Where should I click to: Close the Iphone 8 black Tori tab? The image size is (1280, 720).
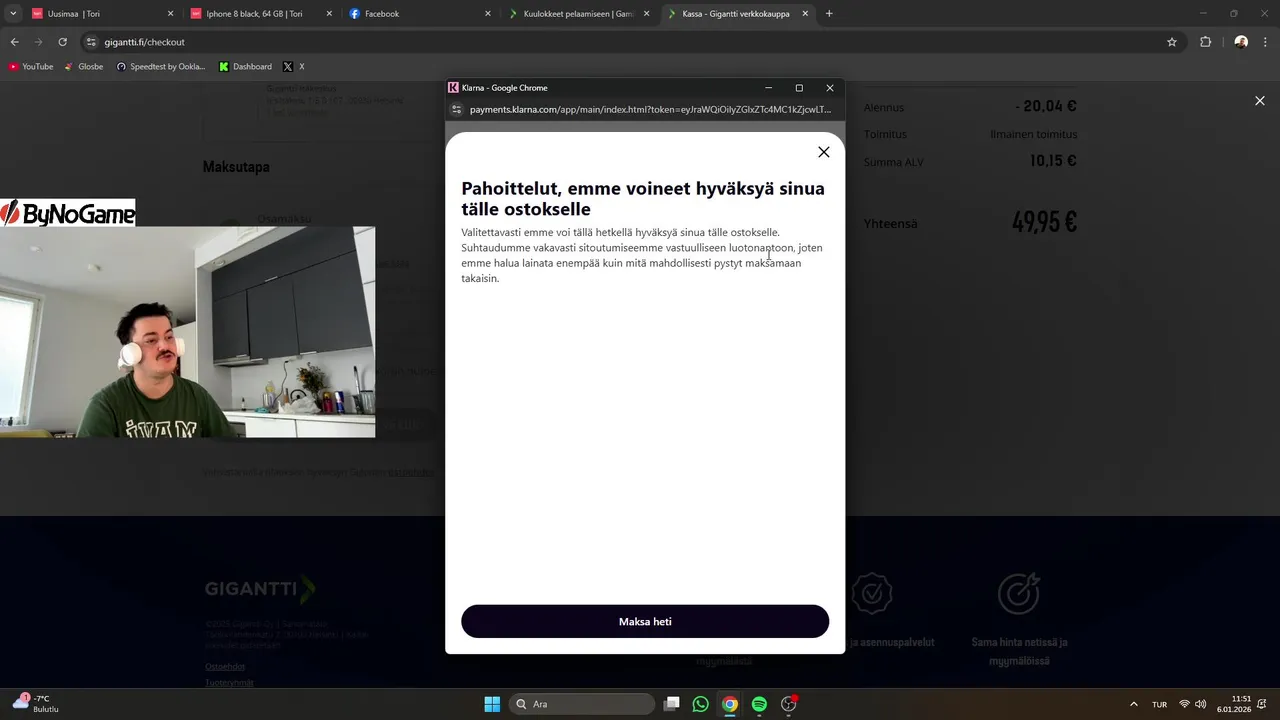point(329,14)
